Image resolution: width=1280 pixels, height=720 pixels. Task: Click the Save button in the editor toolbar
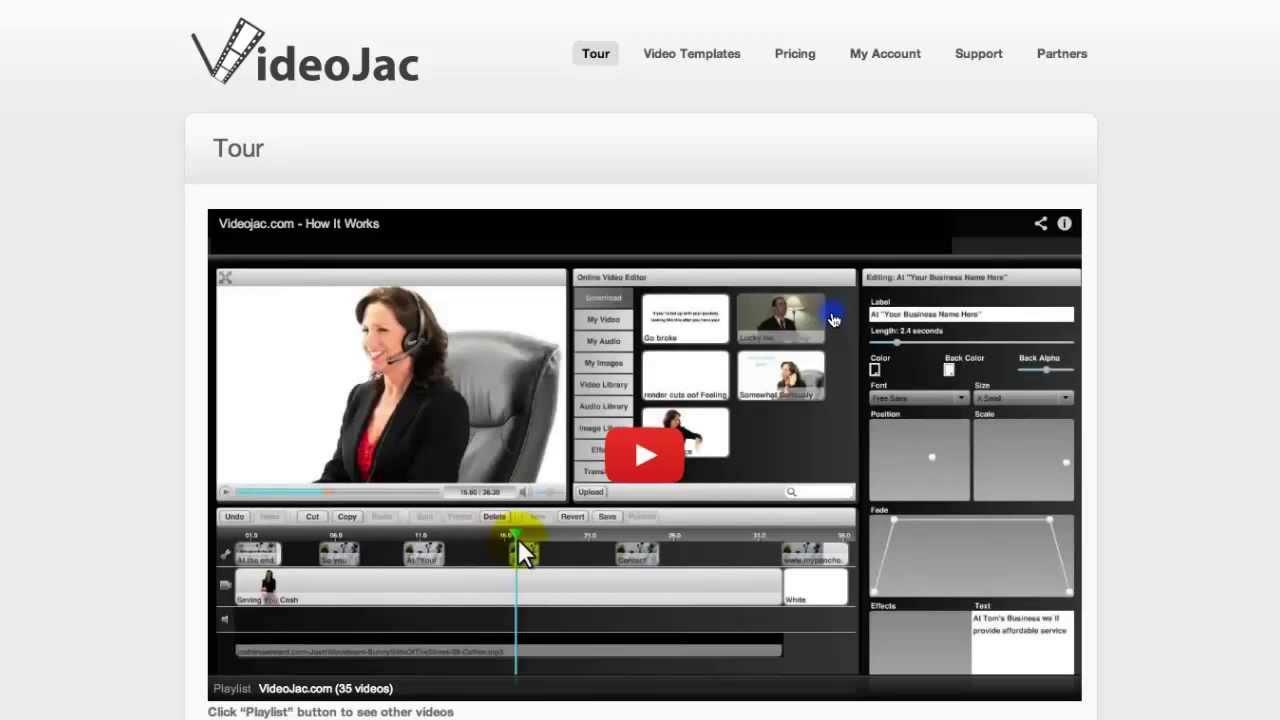[607, 517]
